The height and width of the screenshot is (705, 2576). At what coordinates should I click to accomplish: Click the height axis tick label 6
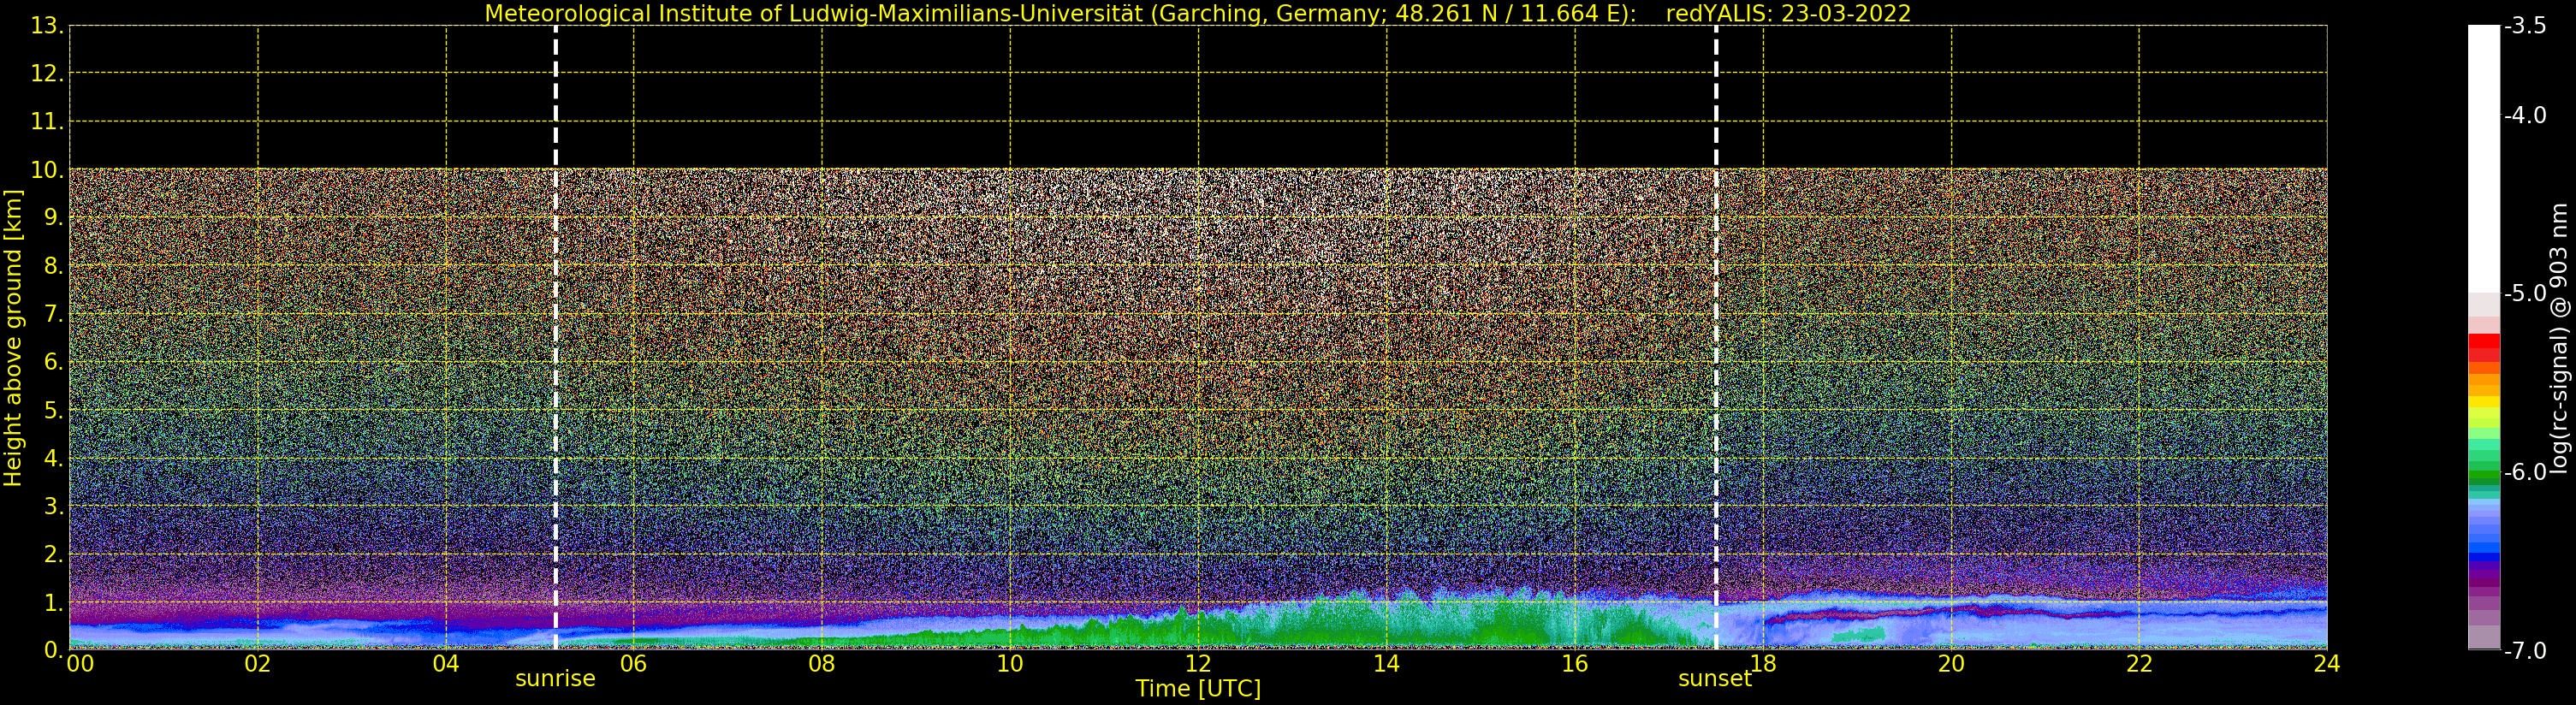coord(52,362)
